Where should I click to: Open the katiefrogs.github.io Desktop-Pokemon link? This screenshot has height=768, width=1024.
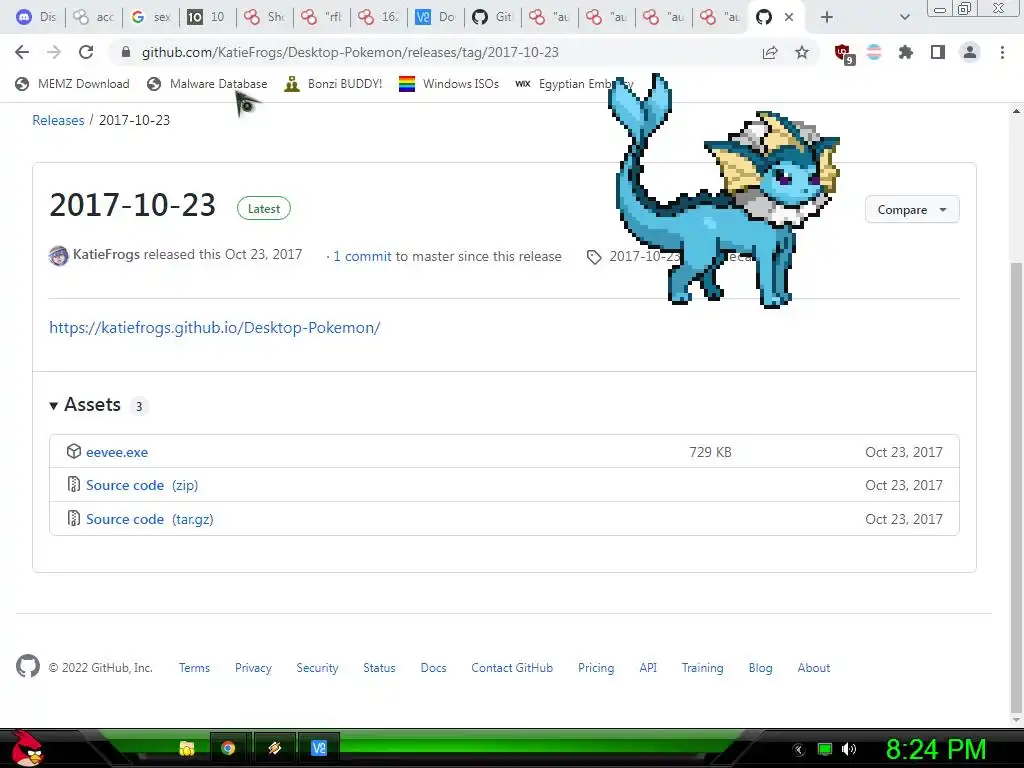click(215, 327)
